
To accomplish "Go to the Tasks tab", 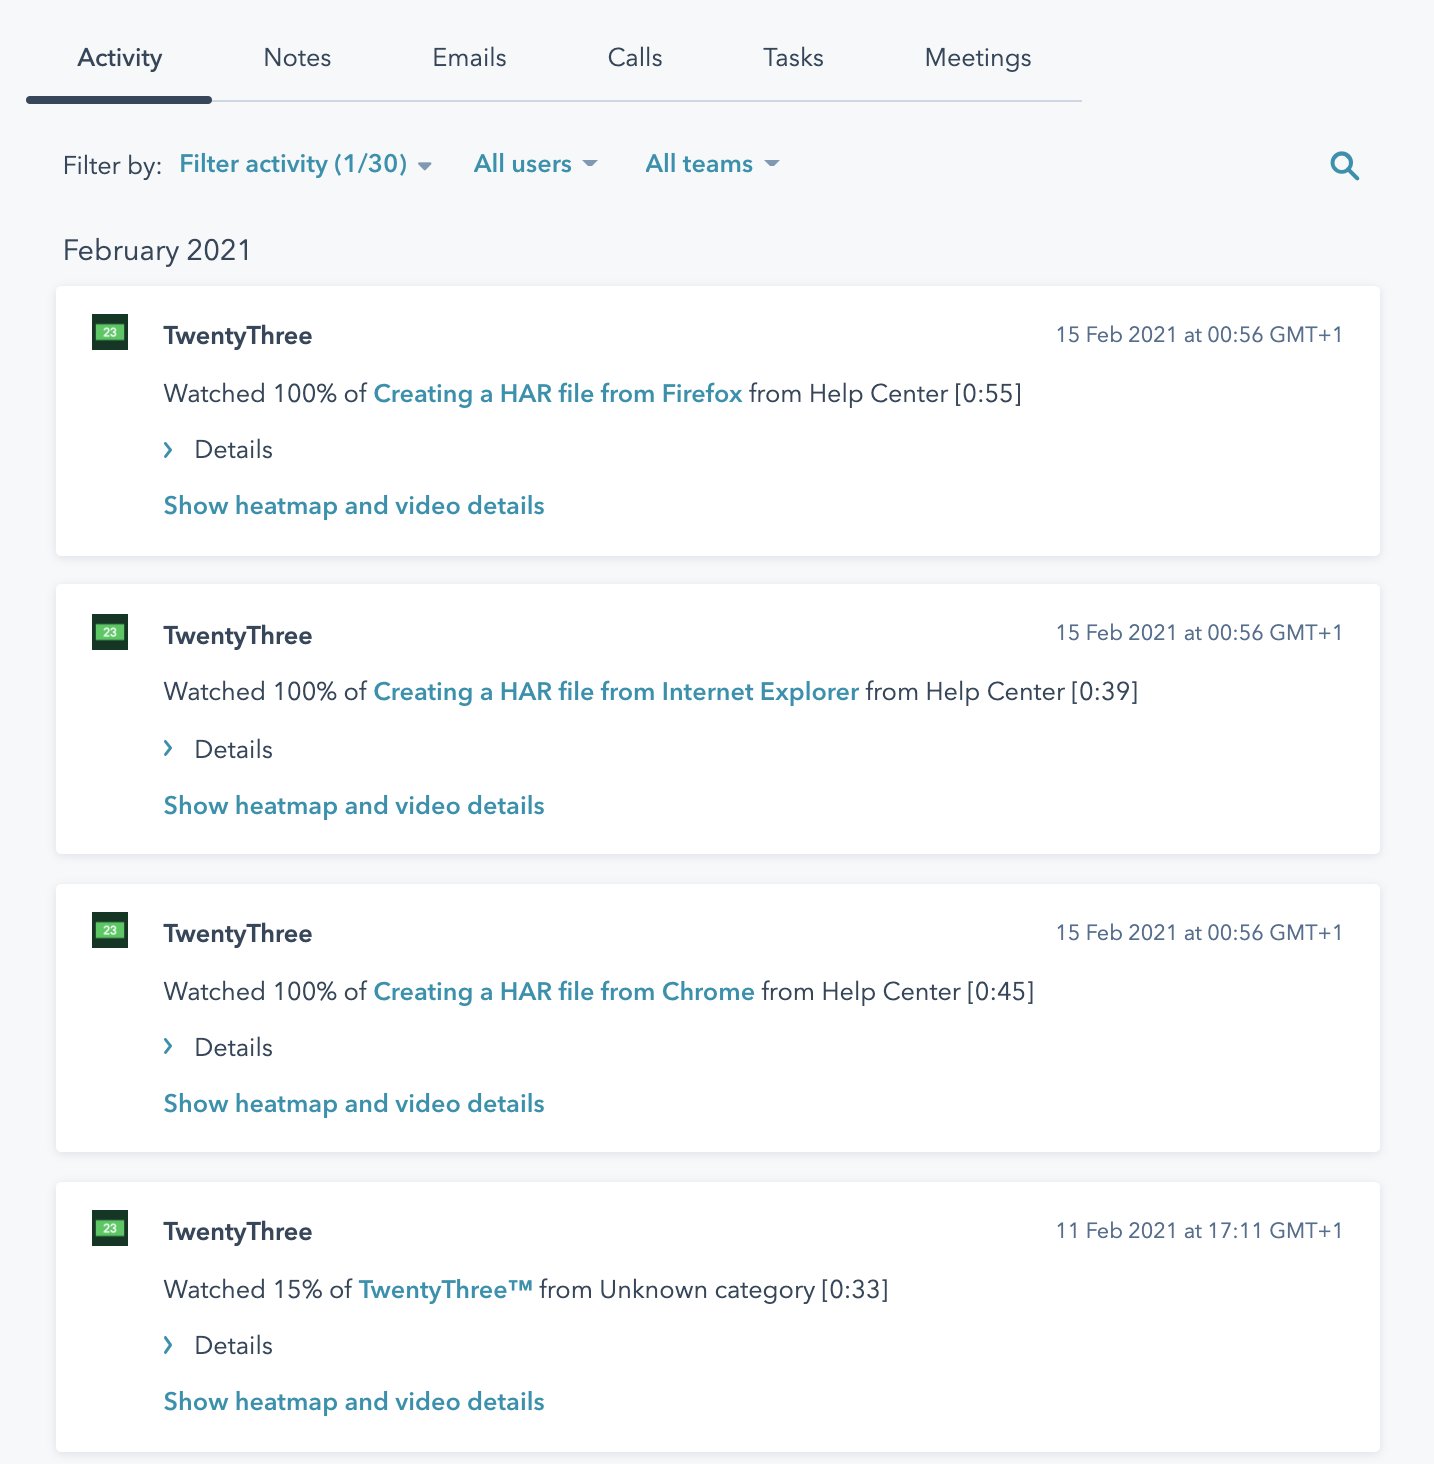I will tap(793, 58).
